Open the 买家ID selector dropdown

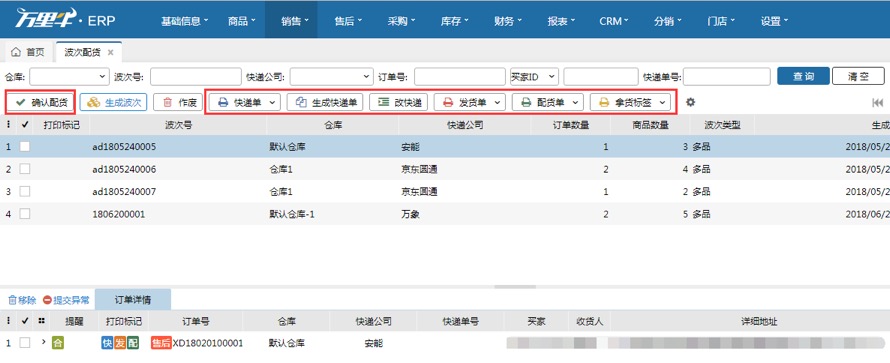534,77
